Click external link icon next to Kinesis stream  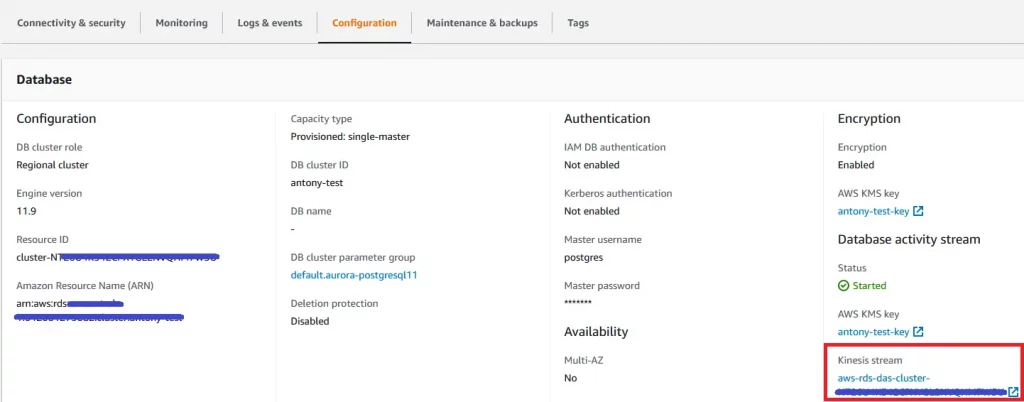coord(1014,392)
